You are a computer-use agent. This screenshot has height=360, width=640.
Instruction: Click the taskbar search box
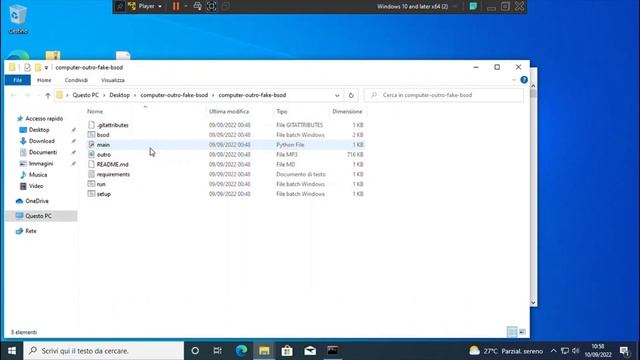[104, 351]
